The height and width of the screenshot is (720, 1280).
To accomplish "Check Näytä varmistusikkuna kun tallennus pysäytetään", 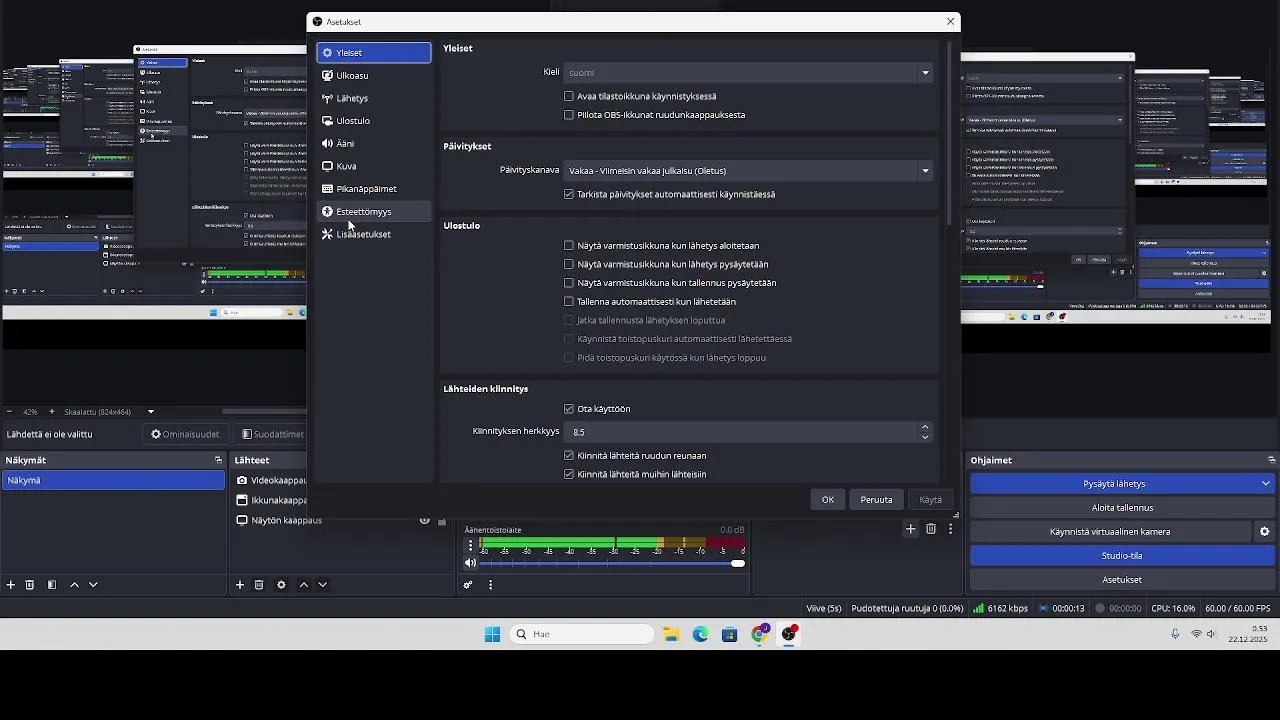I will point(569,283).
